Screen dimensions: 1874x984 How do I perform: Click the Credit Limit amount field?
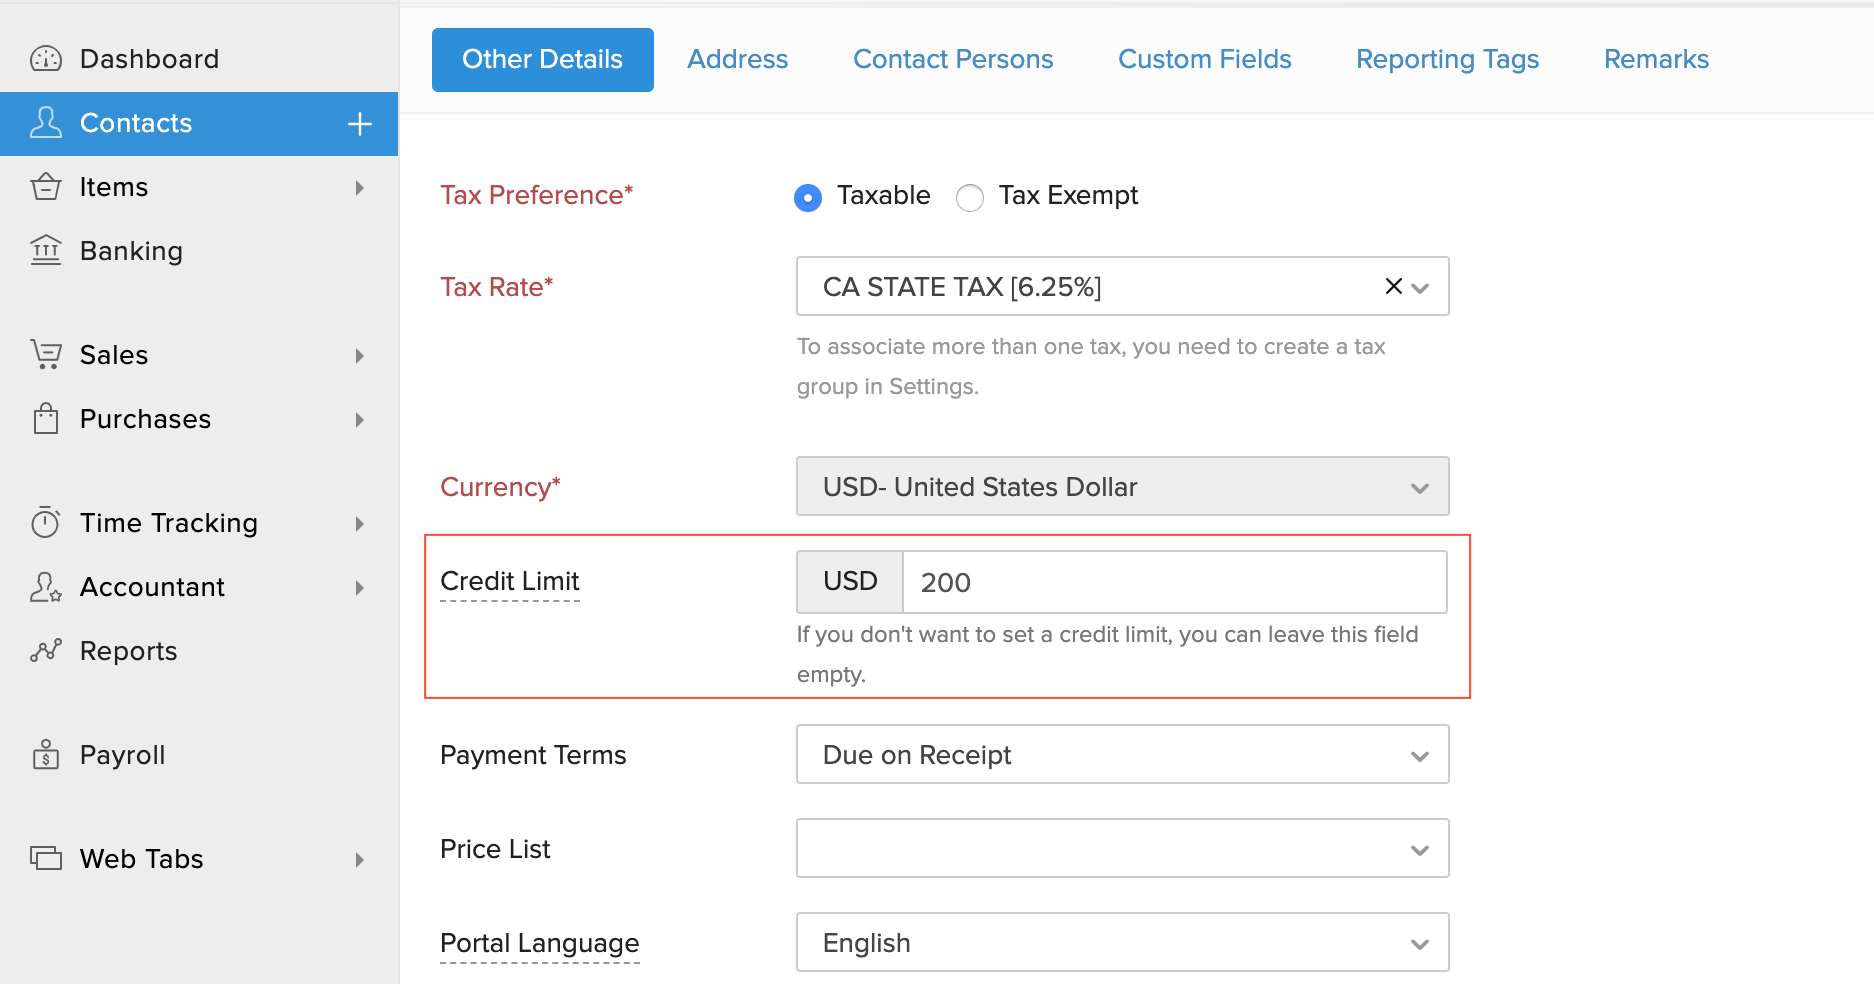pyautogui.click(x=1174, y=582)
